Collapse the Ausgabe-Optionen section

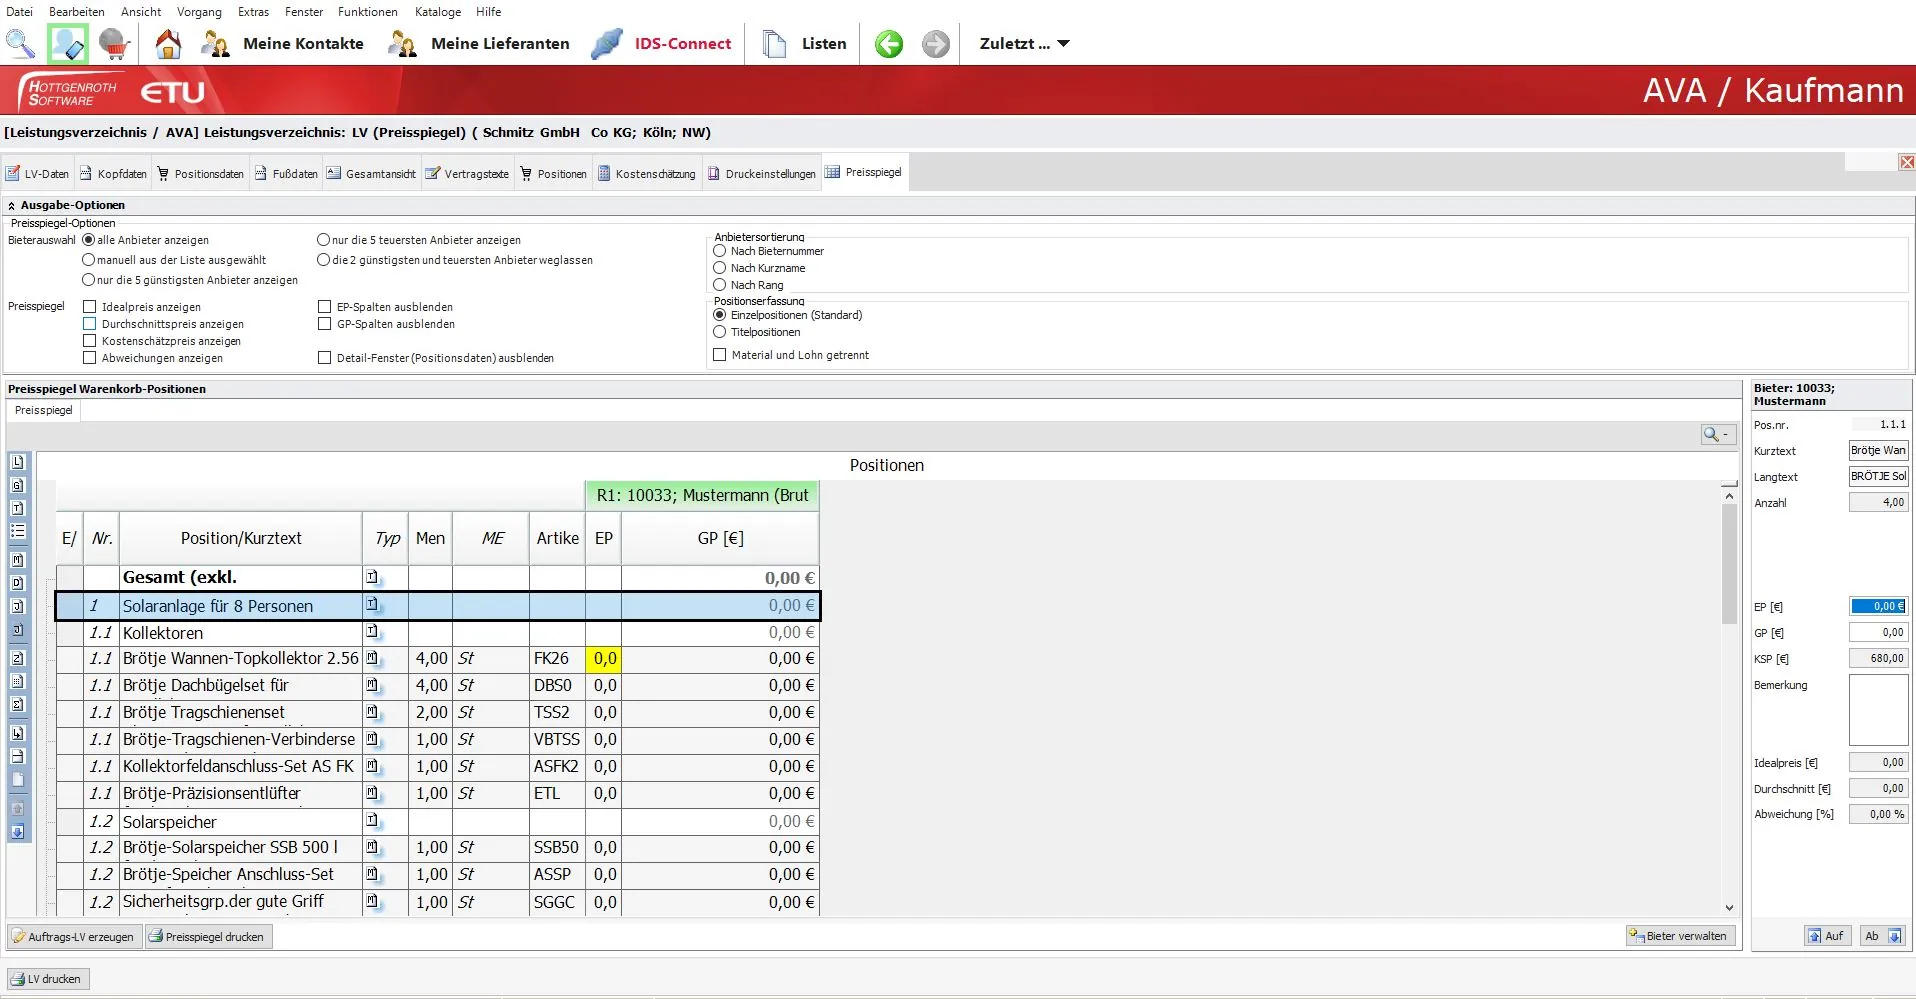coord(12,205)
